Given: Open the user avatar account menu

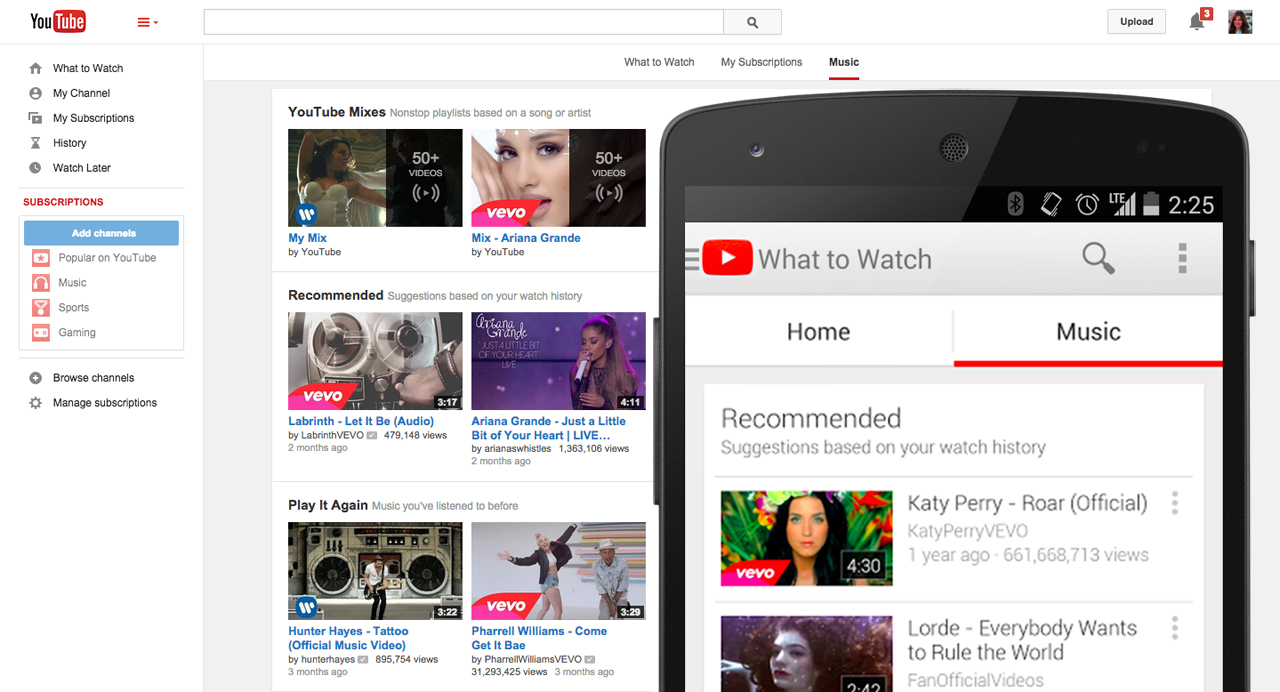Looking at the screenshot, I should [1240, 22].
